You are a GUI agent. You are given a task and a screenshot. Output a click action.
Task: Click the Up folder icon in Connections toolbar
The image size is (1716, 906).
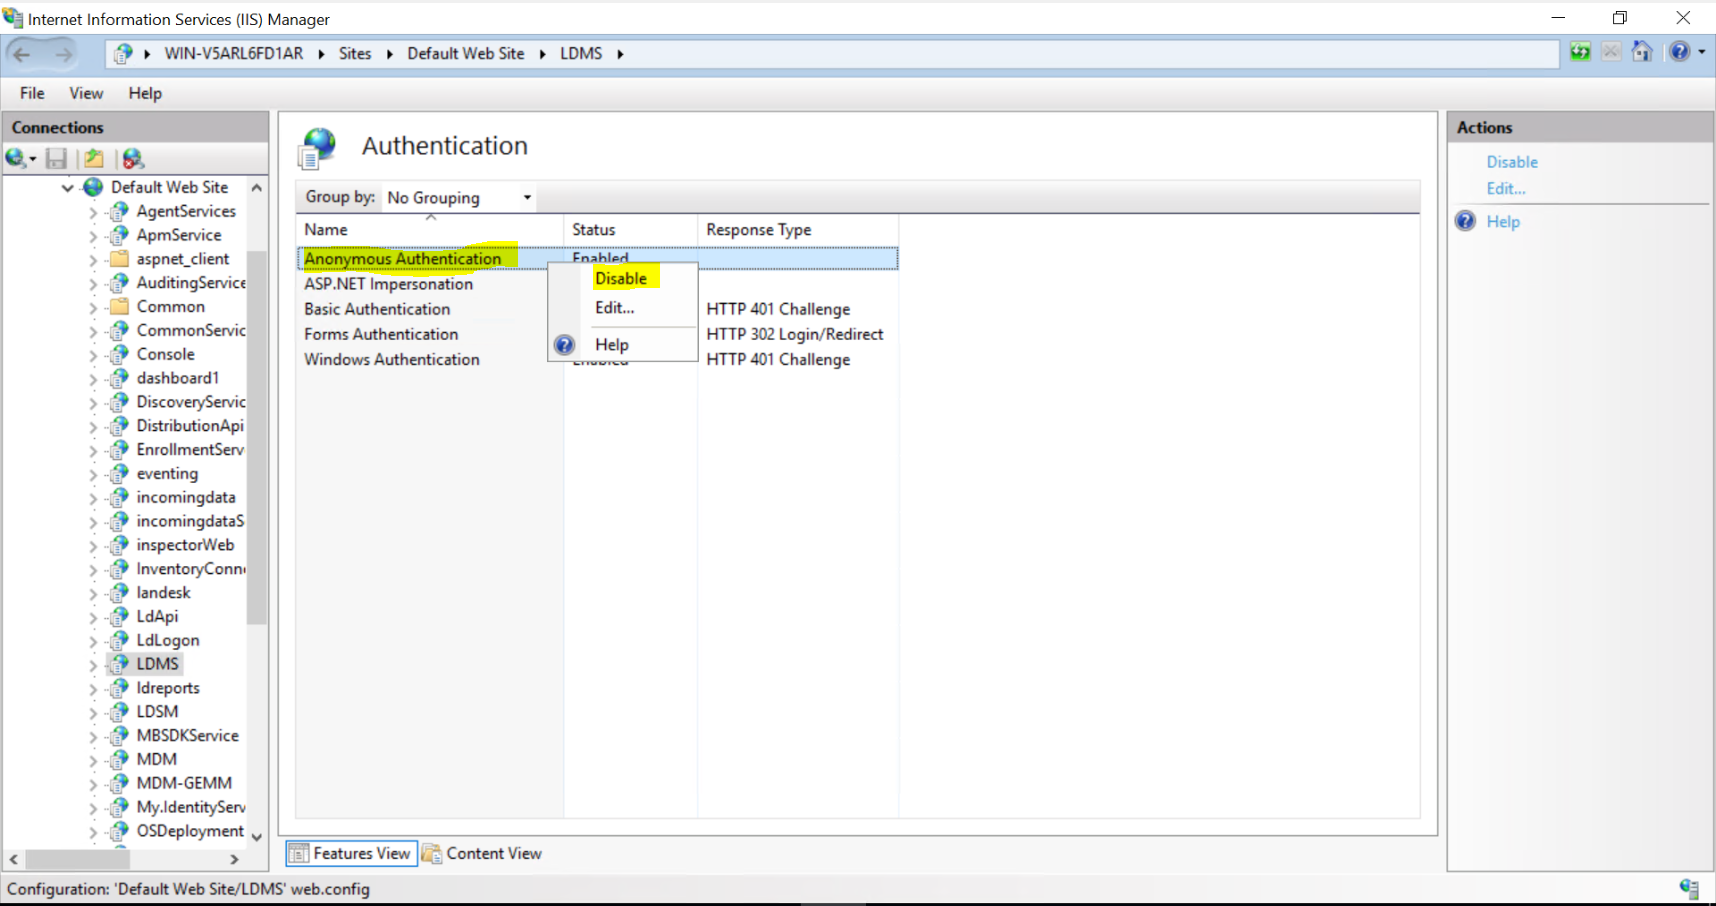92,158
